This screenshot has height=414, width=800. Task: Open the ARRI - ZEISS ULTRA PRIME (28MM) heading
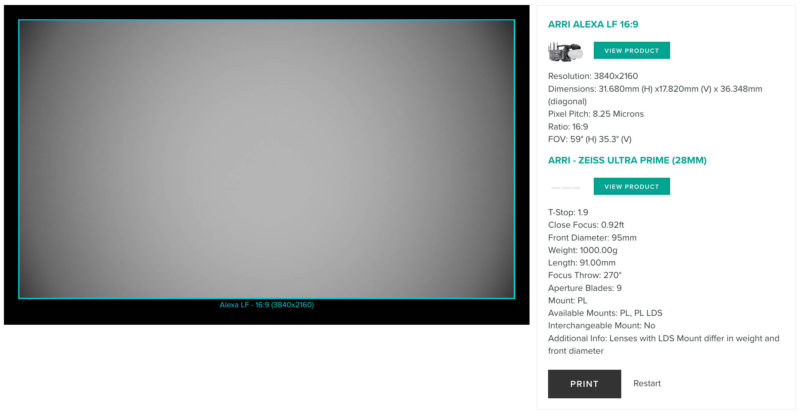(627, 160)
